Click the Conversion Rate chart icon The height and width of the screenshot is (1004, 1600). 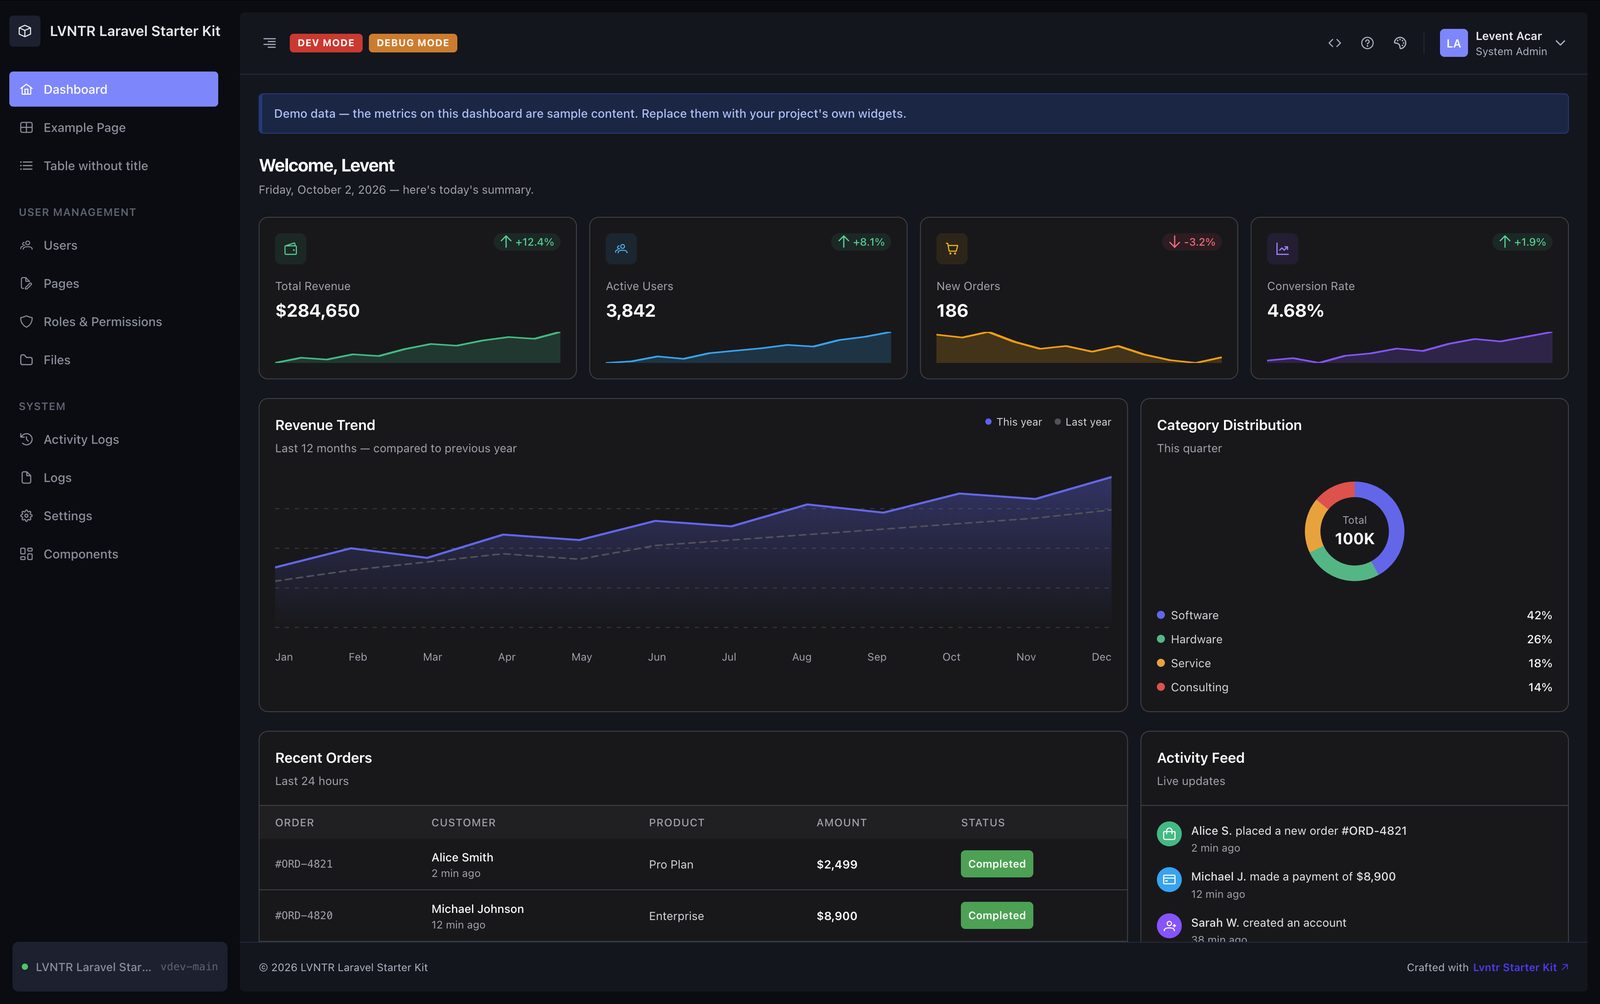pyautogui.click(x=1282, y=248)
